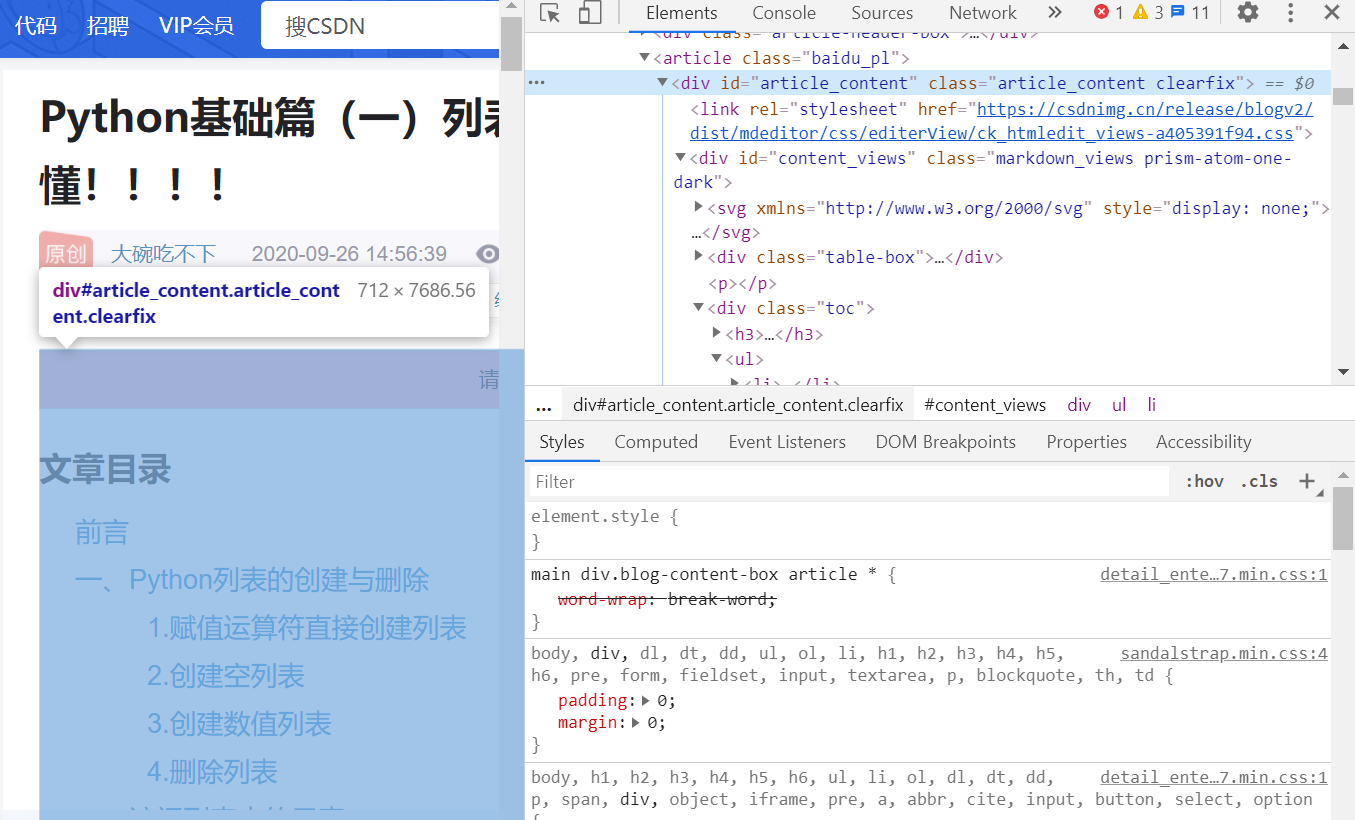
Task: Open the Sources tab
Action: [x=882, y=13]
